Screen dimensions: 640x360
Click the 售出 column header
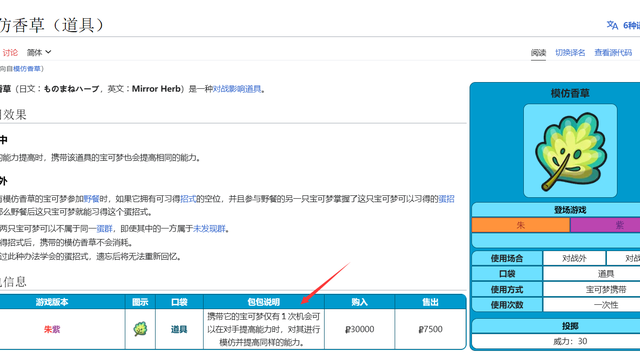point(430,302)
